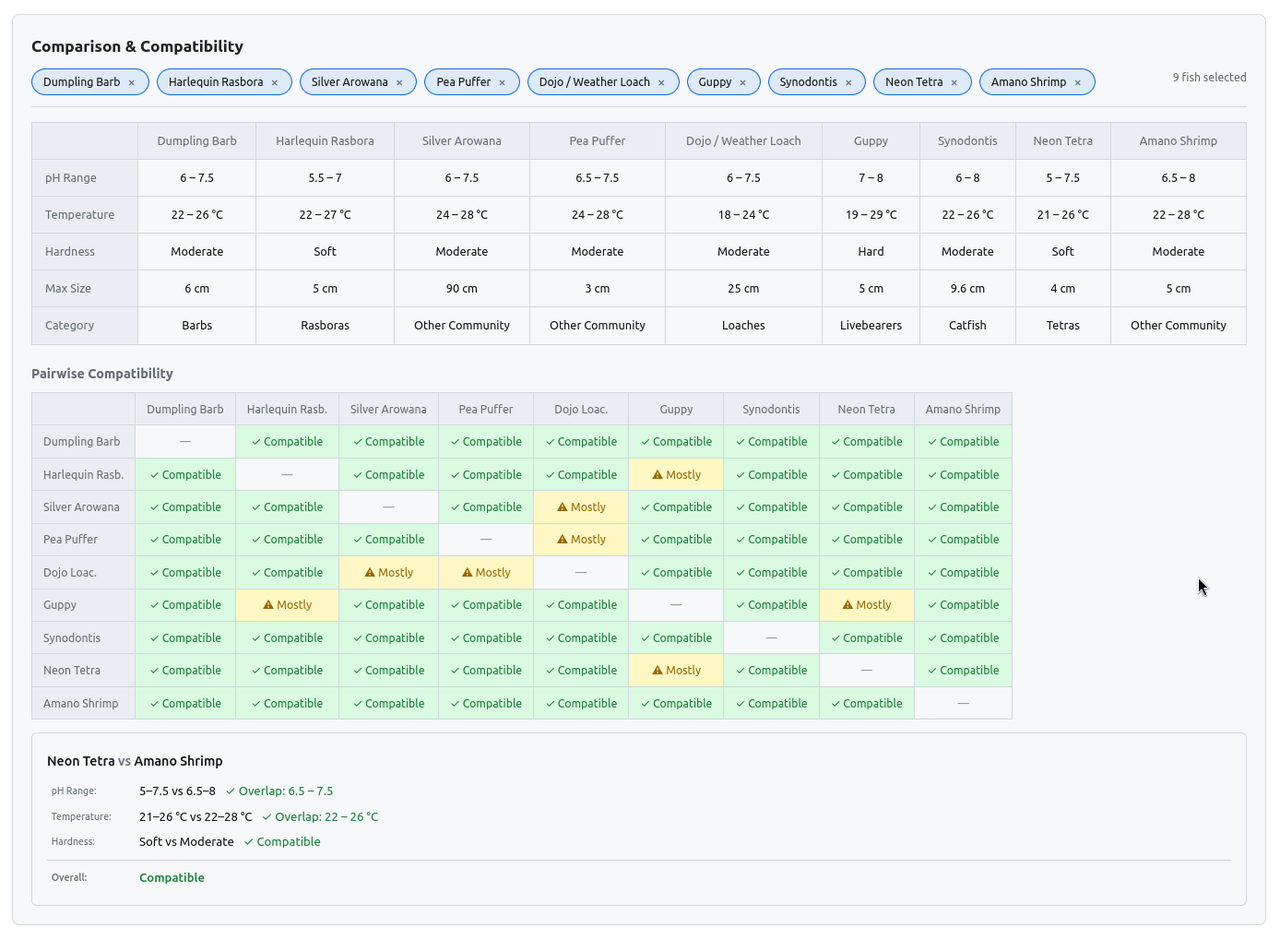This screenshot has width=1280, height=942.
Task: Select Silver Arowana row Synodontis Compatible cell
Action: [771, 507]
